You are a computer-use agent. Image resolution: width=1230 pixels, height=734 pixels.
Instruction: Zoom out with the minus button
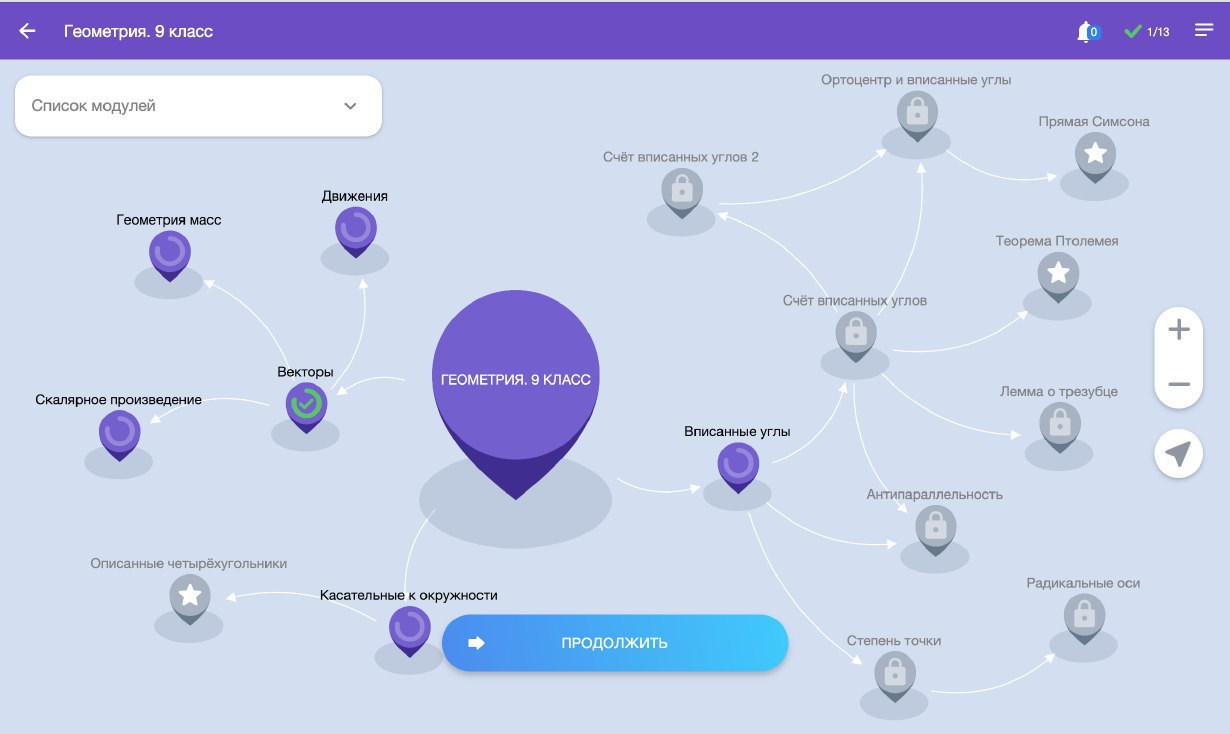[x=1179, y=385]
